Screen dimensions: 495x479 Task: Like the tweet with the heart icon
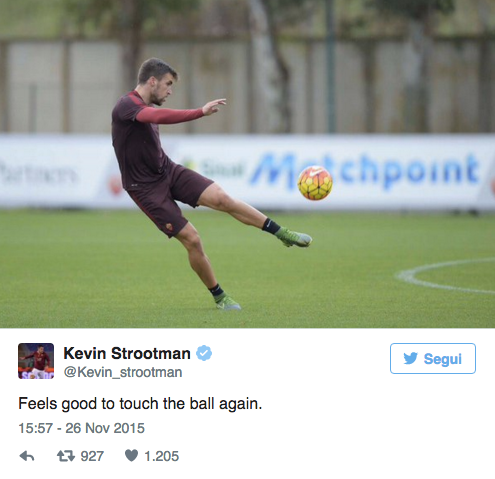[131, 456]
